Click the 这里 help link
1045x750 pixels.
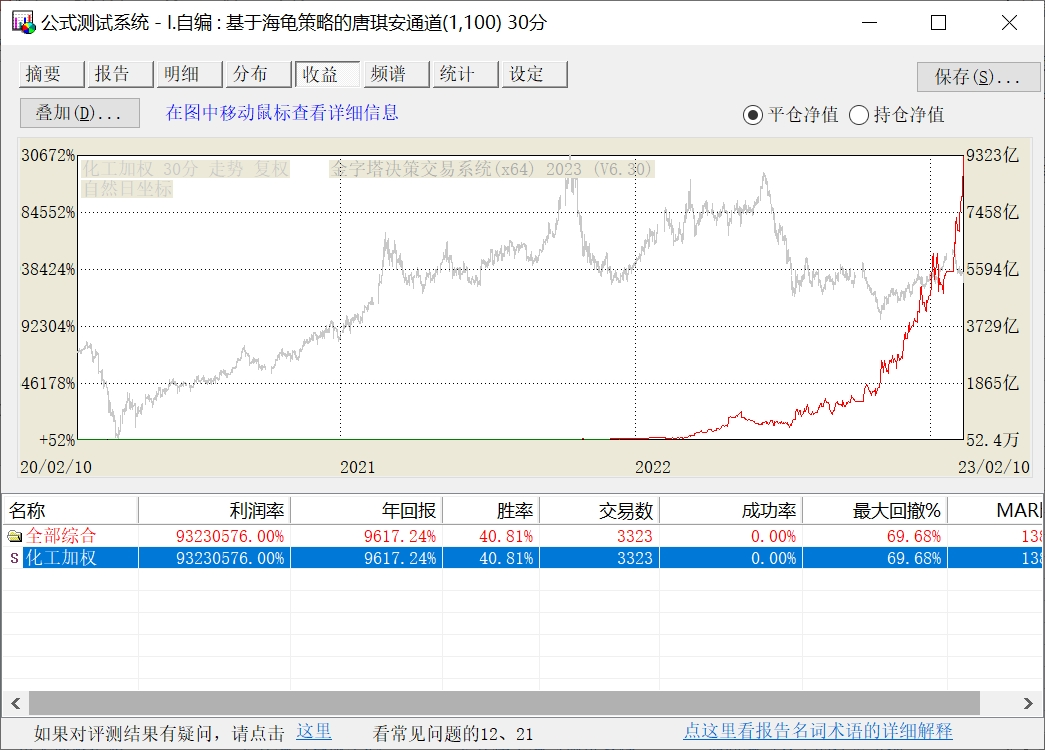pyautogui.click(x=313, y=732)
